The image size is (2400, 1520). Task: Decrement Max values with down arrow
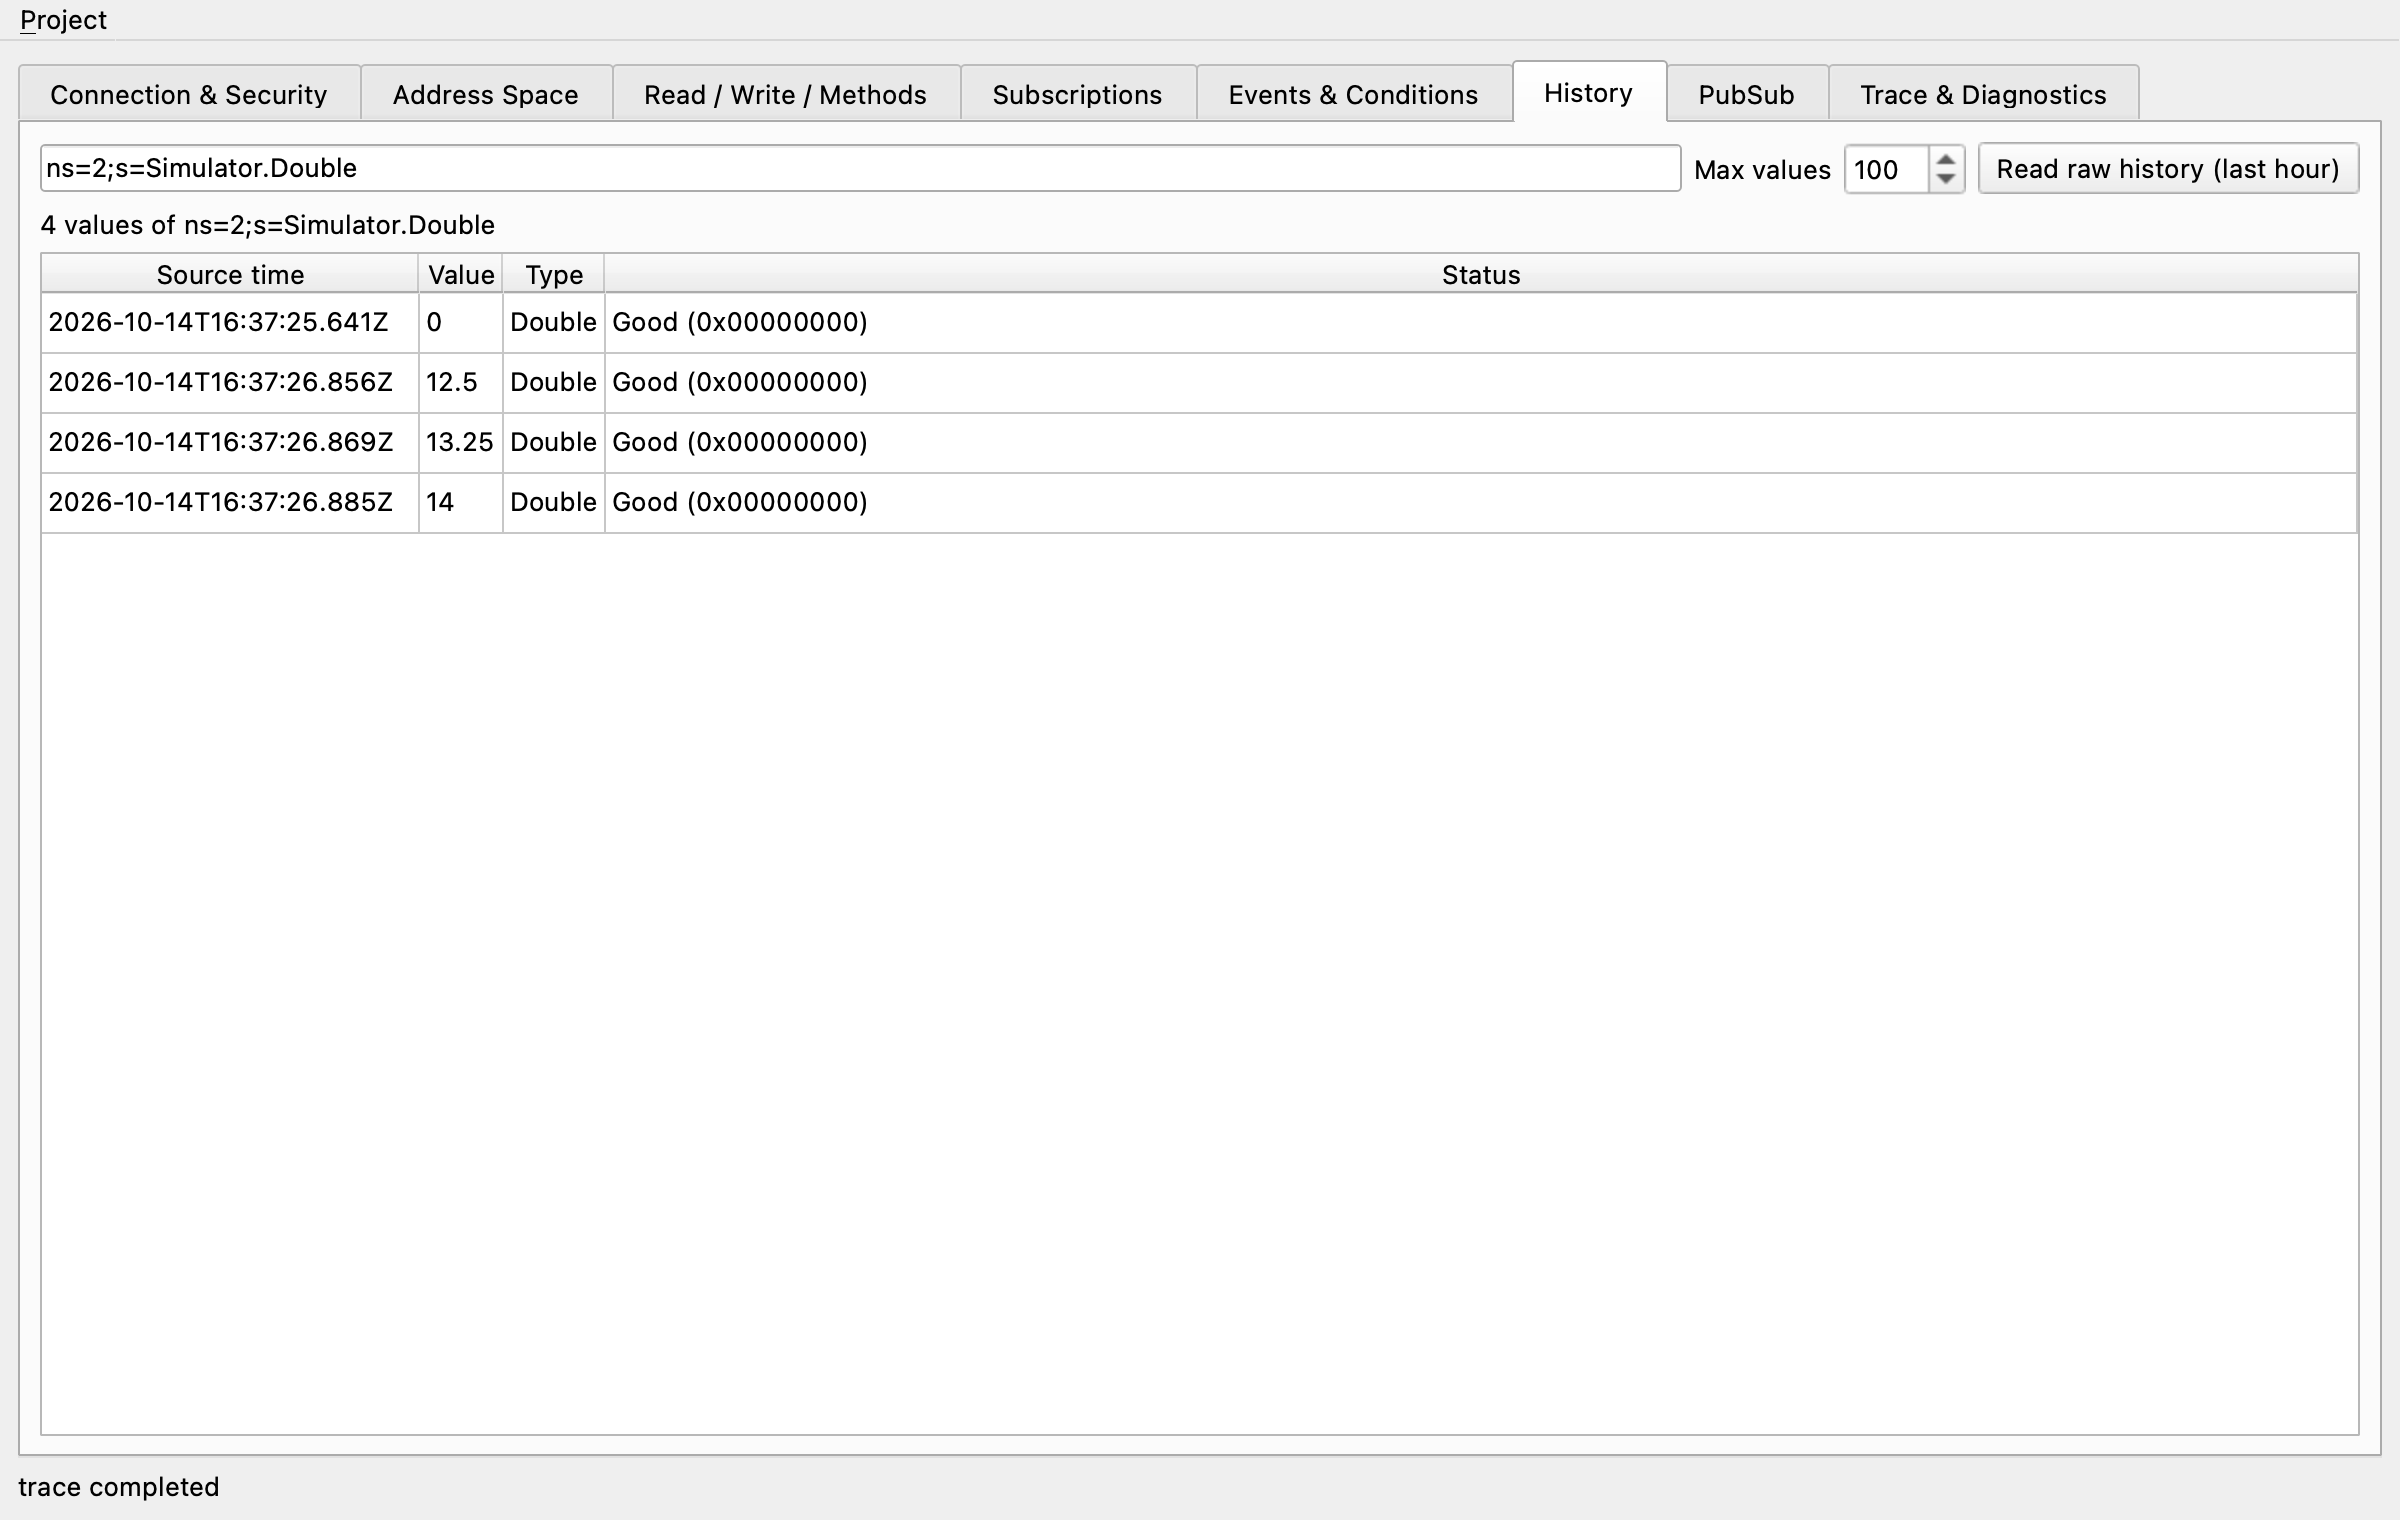click(x=1946, y=180)
